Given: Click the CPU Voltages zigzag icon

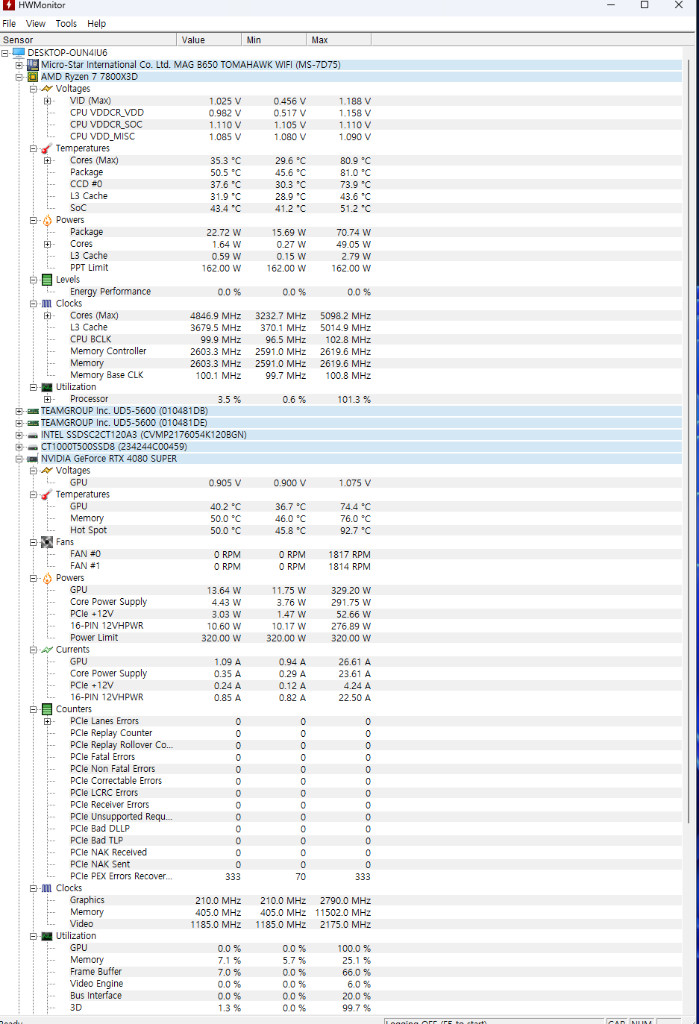Looking at the screenshot, I should [x=47, y=89].
